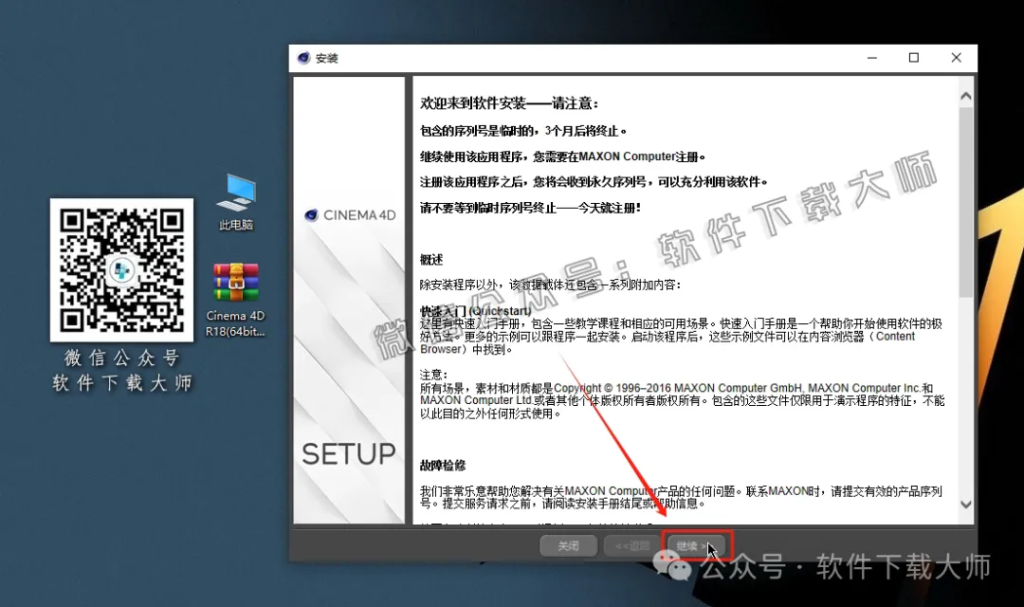Image resolution: width=1024 pixels, height=607 pixels.
Task: Maximize the 安装 installer window
Action: [x=913, y=58]
